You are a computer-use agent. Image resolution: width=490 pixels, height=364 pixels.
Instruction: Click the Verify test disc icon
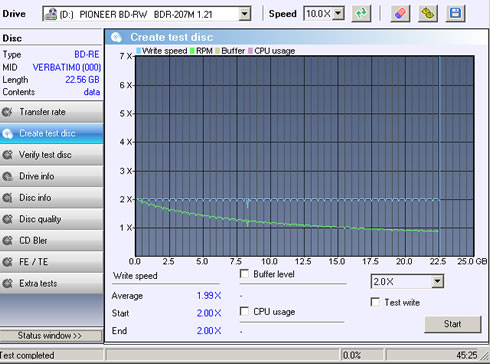click(x=7, y=155)
